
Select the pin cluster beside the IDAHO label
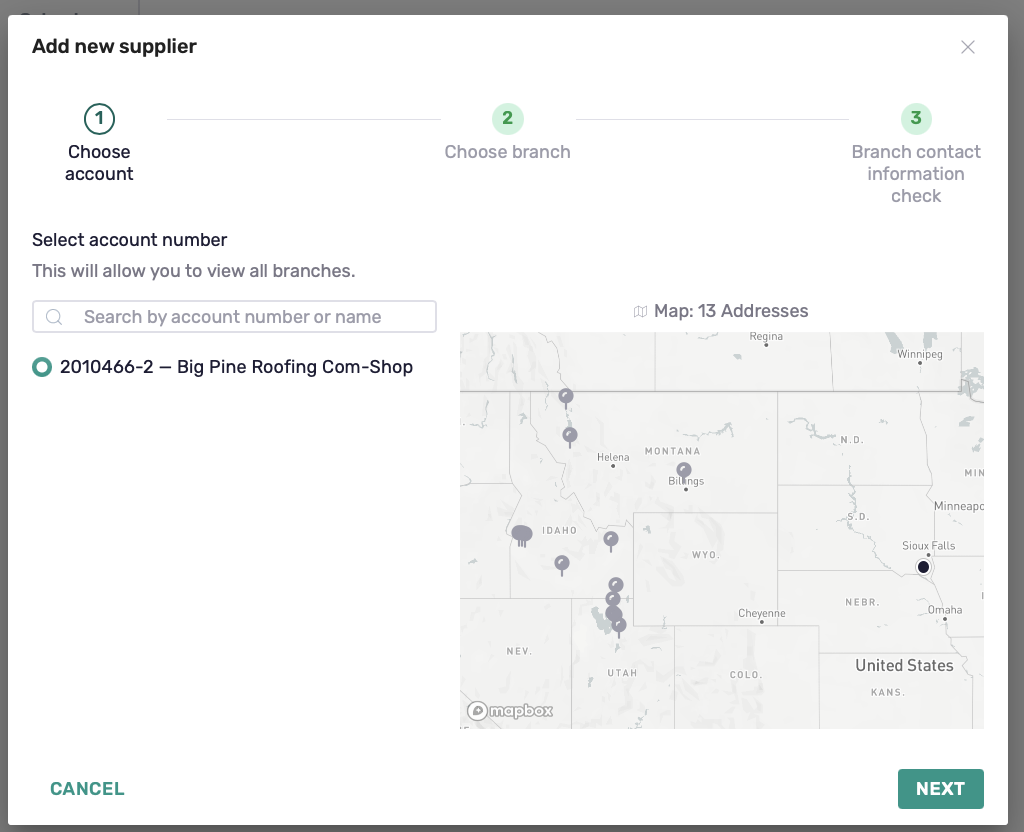point(521,536)
